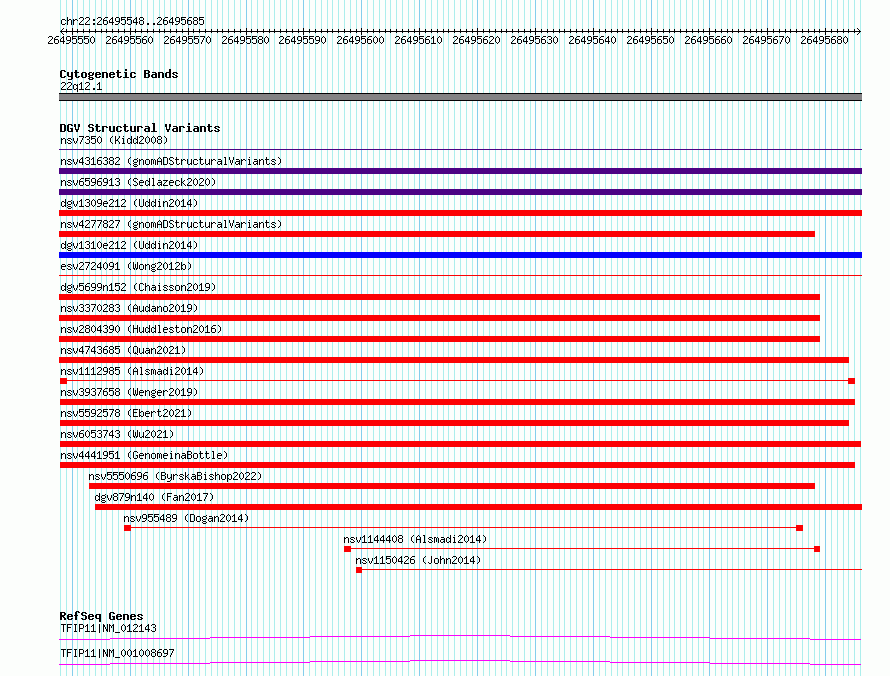Select the red bar under nsv6053743
The height and width of the screenshot is (676, 890).
click(460, 444)
